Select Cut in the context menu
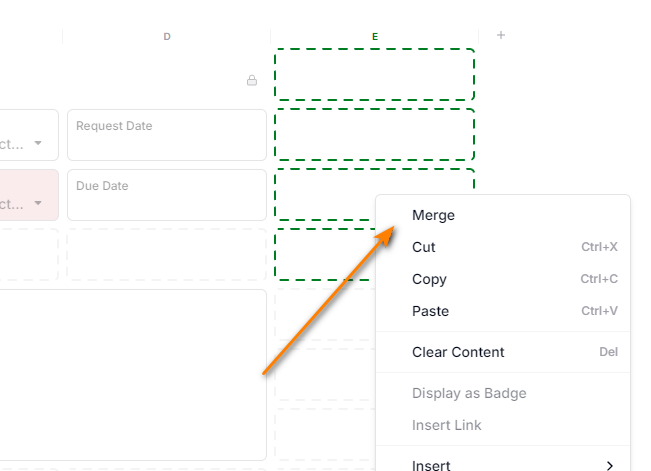This screenshot has width=651, height=471. click(424, 247)
